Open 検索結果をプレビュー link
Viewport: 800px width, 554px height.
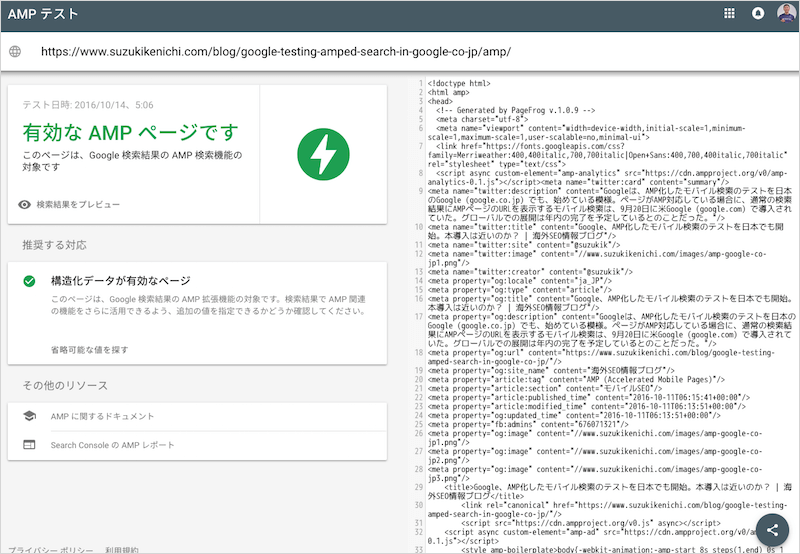(78, 205)
